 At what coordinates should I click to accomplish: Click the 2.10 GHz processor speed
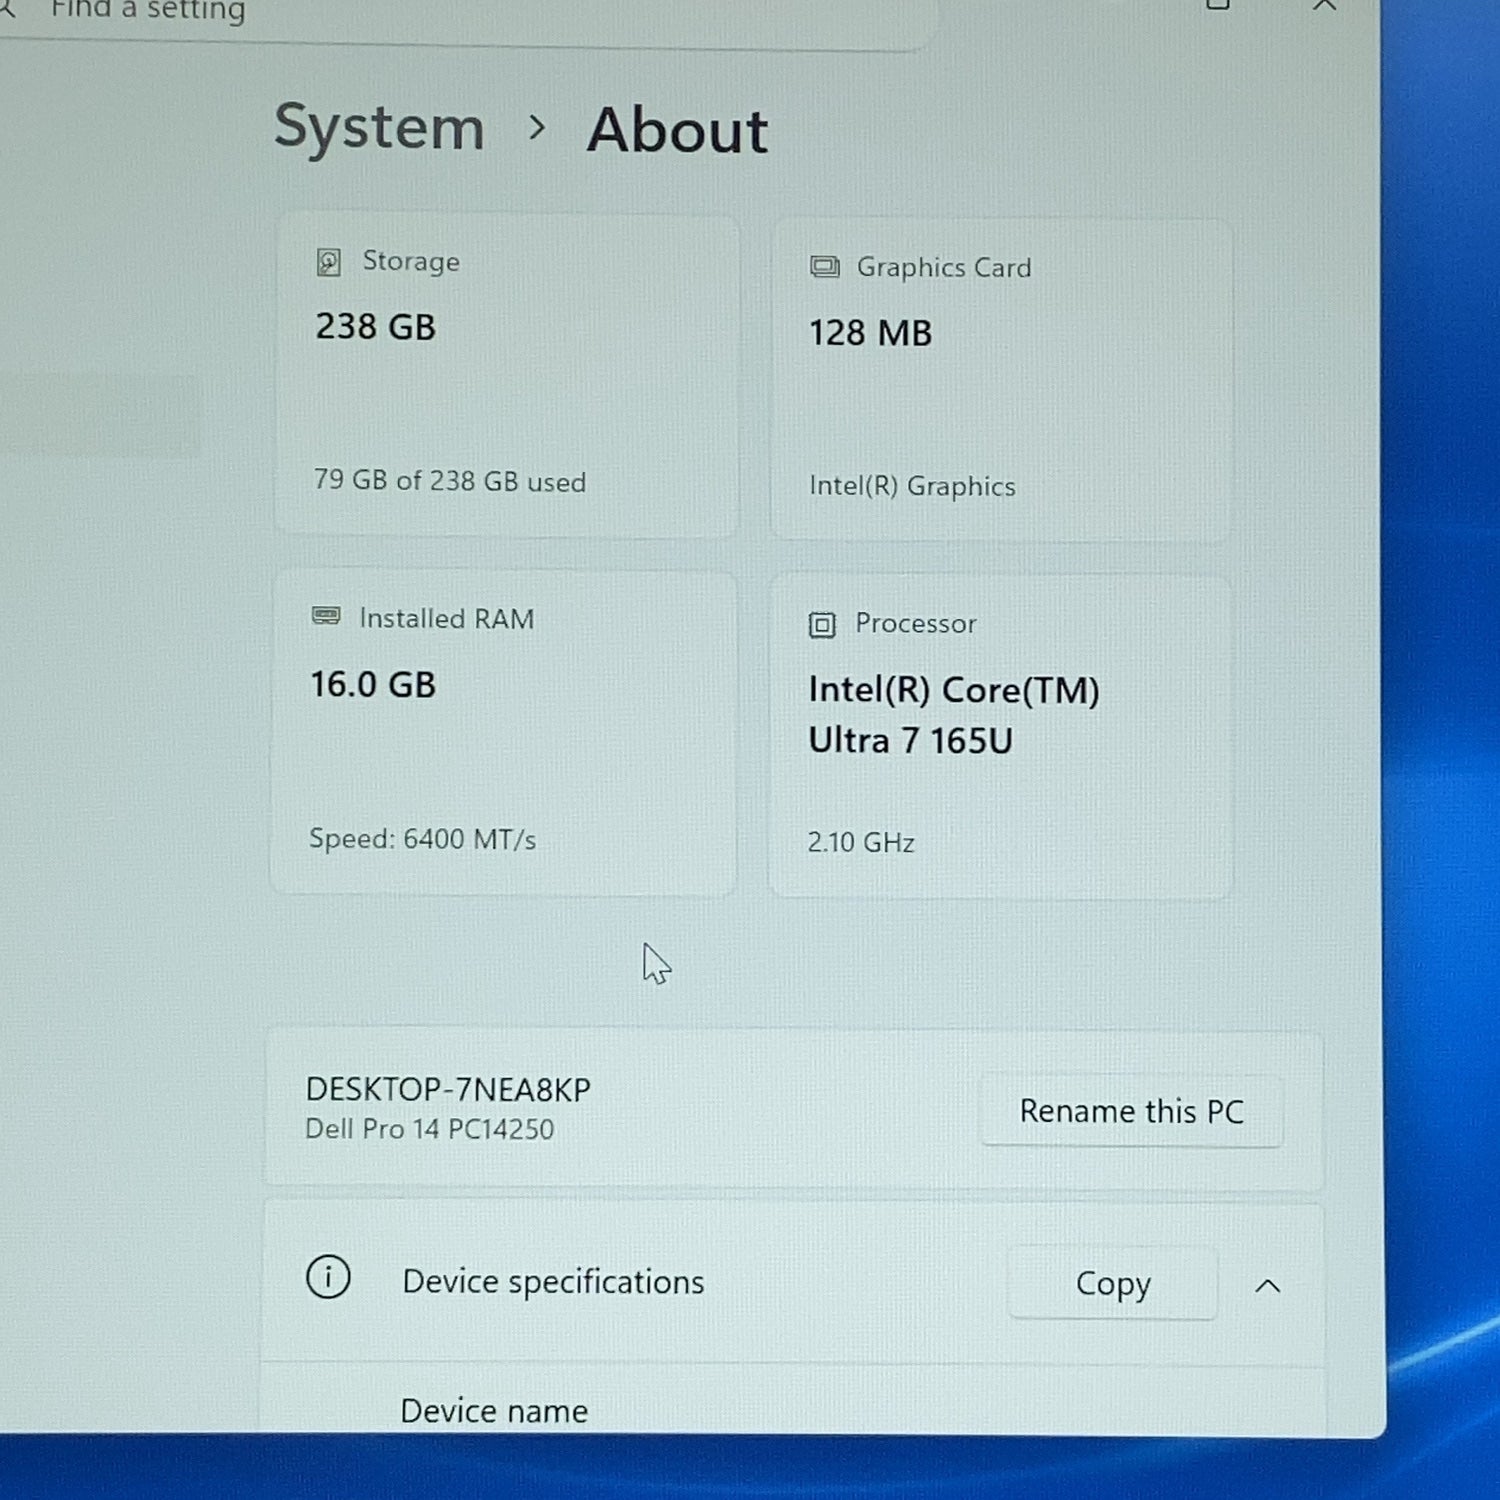(861, 842)
